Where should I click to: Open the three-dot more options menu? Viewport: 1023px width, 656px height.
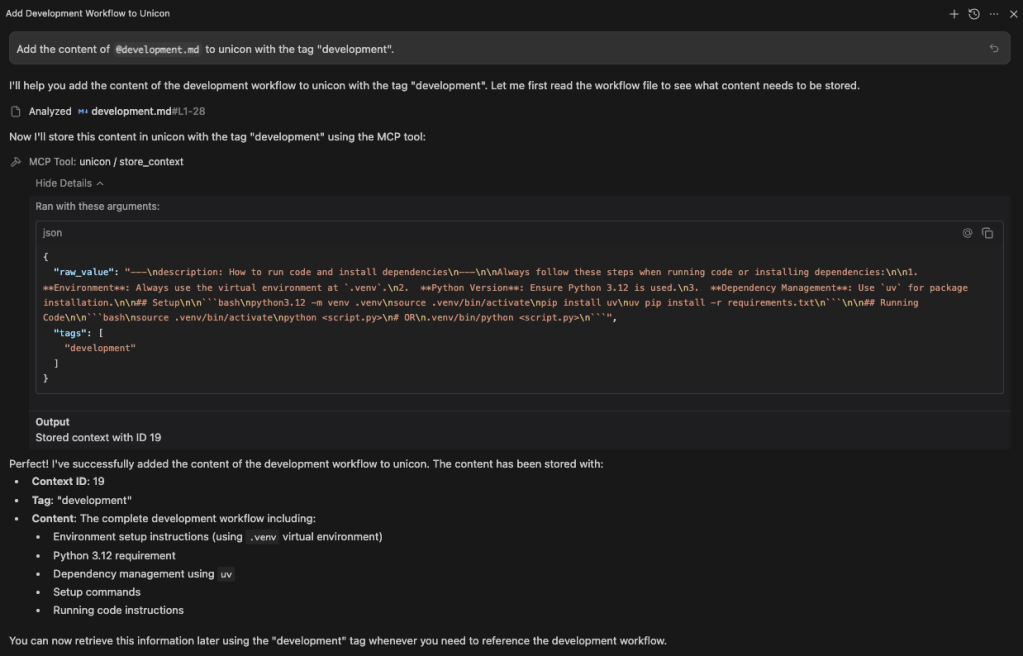pyautogui.click(x=993, y=14)
